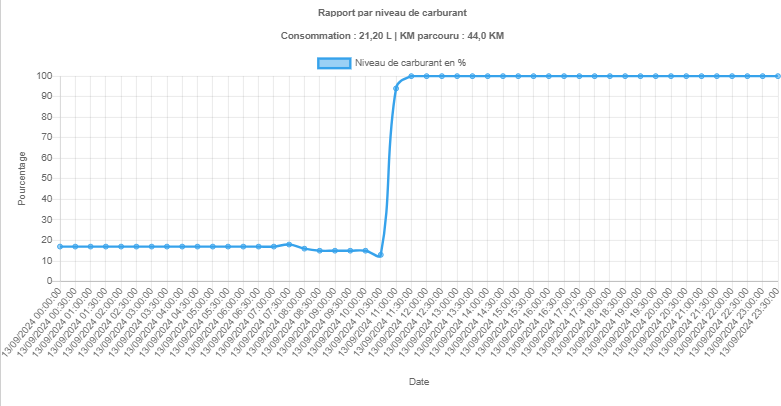Image resolution: width=781 pixels, height=406 pixels.
Task: Click the 100 label on the y-axis
Action: (x=44, y=76)
